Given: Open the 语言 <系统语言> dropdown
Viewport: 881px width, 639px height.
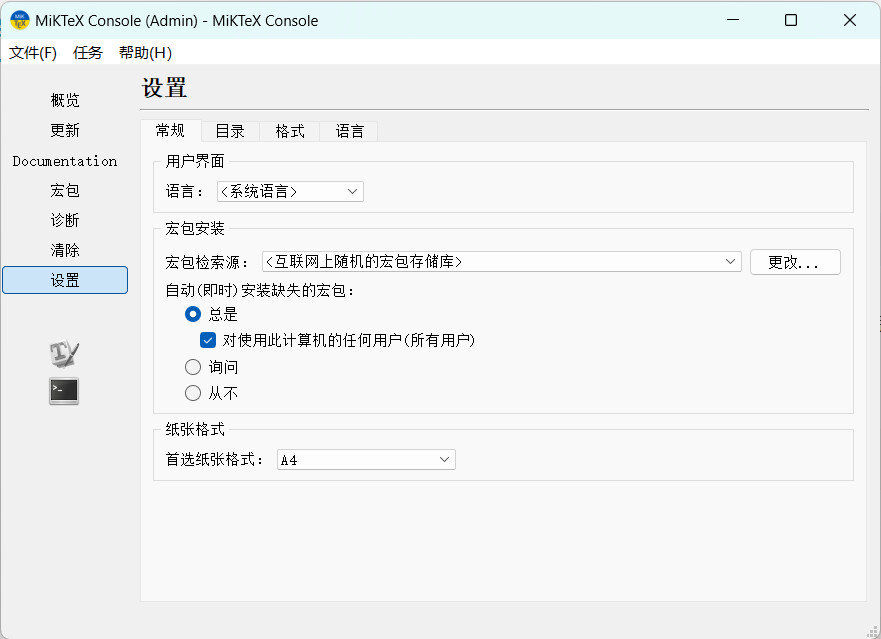Looking at the screenshot, I should tap(290, 192).
